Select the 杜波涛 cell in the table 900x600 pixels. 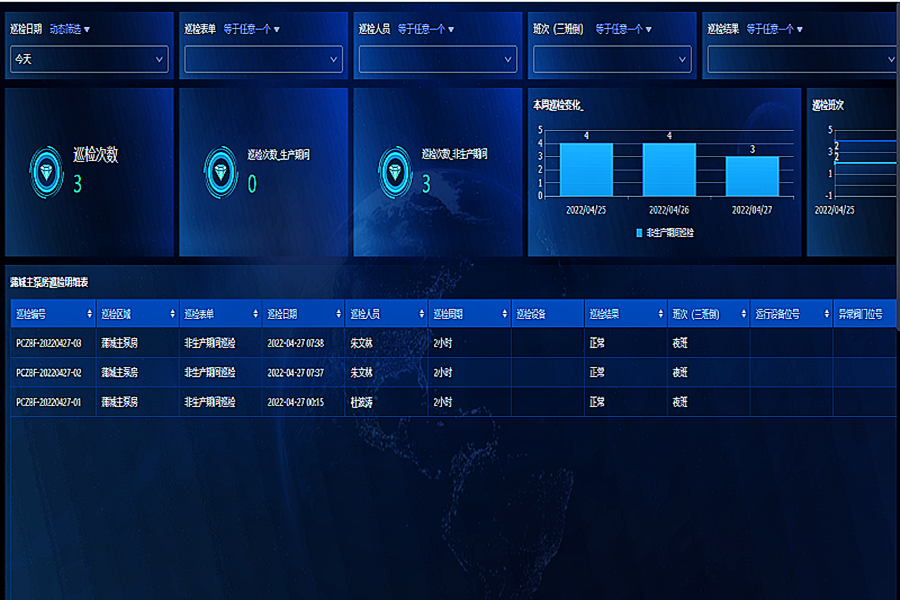click(x=361, y=402)
